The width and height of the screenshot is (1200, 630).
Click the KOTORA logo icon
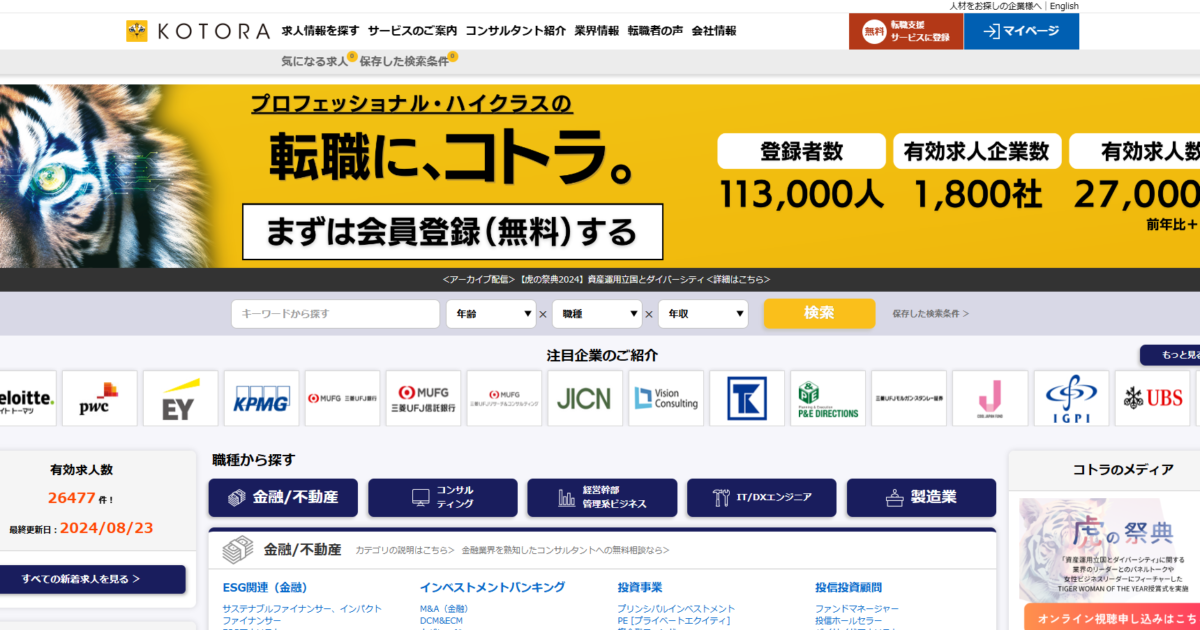[137, 31]
